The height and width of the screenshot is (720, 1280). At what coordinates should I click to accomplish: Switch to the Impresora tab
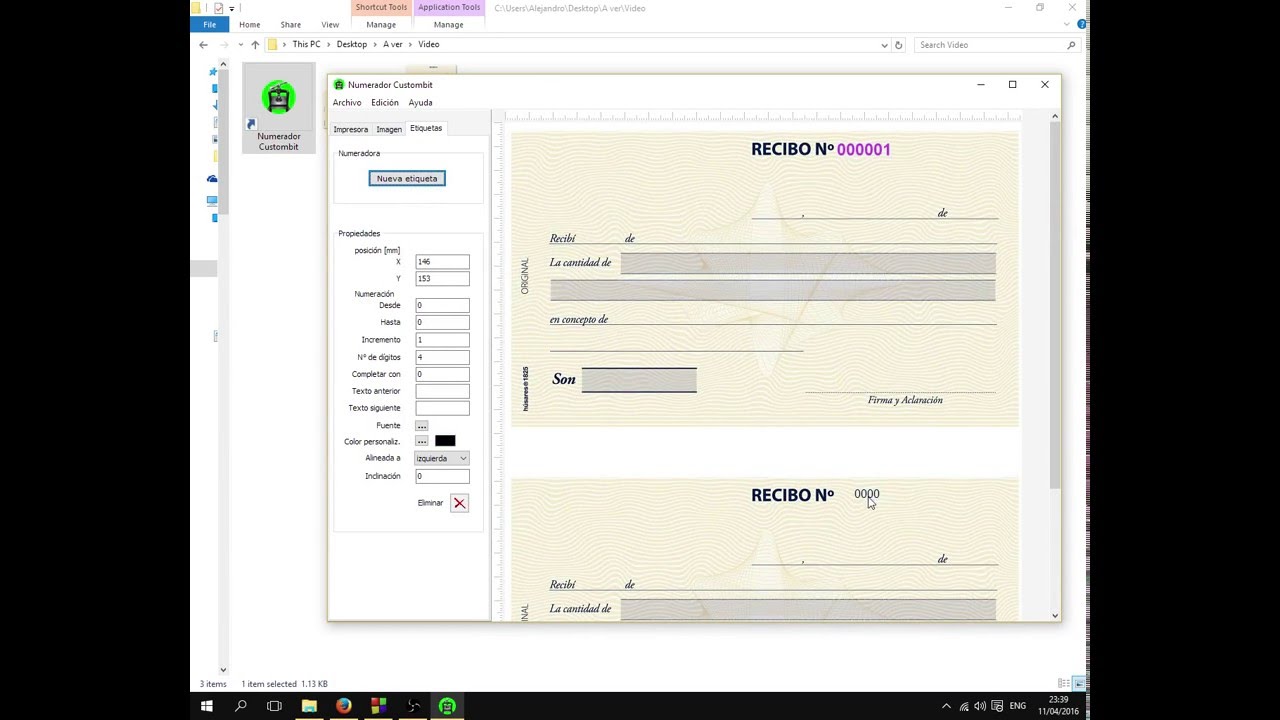pyautogui.click(x=350, y=129)
